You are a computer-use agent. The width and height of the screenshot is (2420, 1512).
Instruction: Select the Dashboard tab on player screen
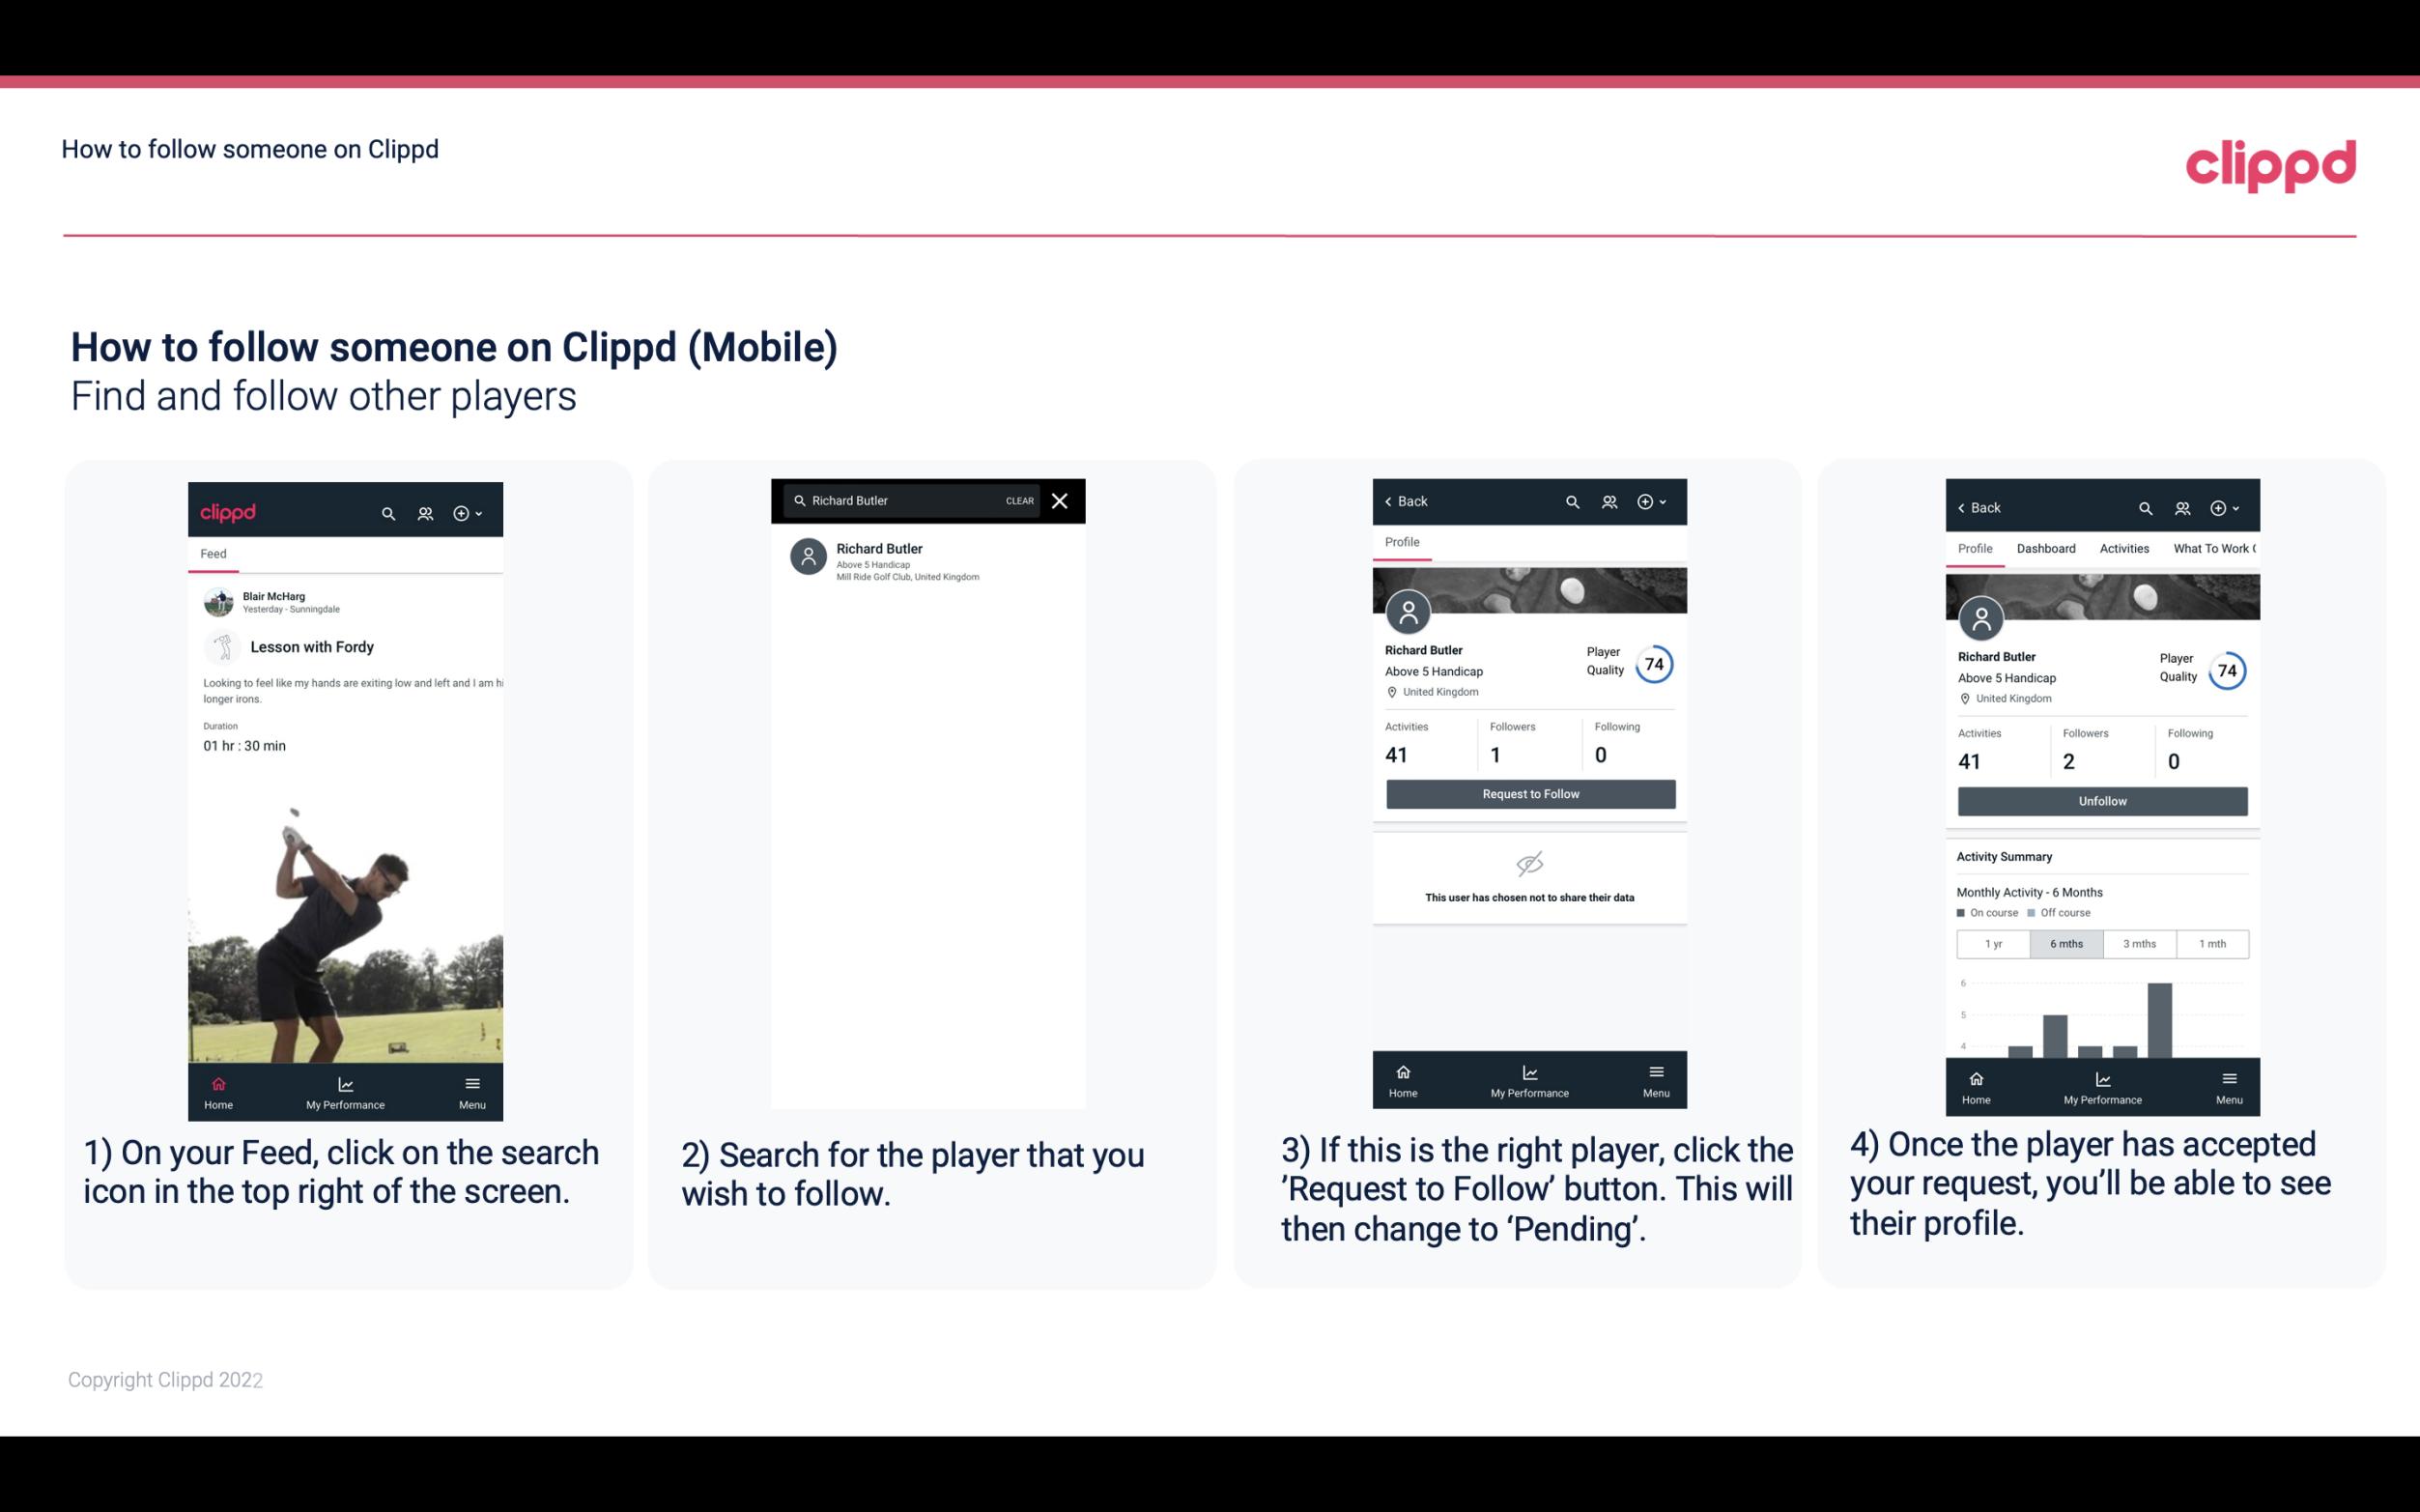2046,547
